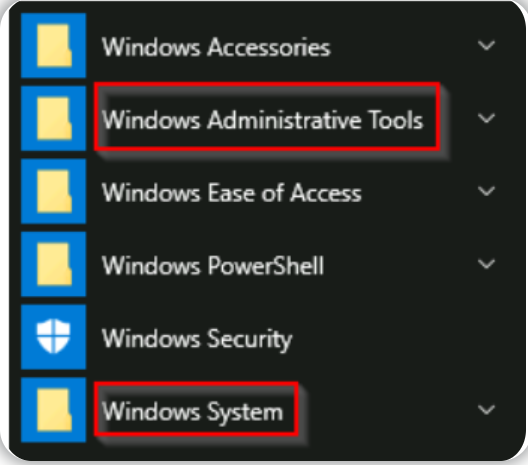Viewport: 528px width, 465px height.
Task: Expand the Windows Ease of Access chevron
Action: click(x=486, y=191)
